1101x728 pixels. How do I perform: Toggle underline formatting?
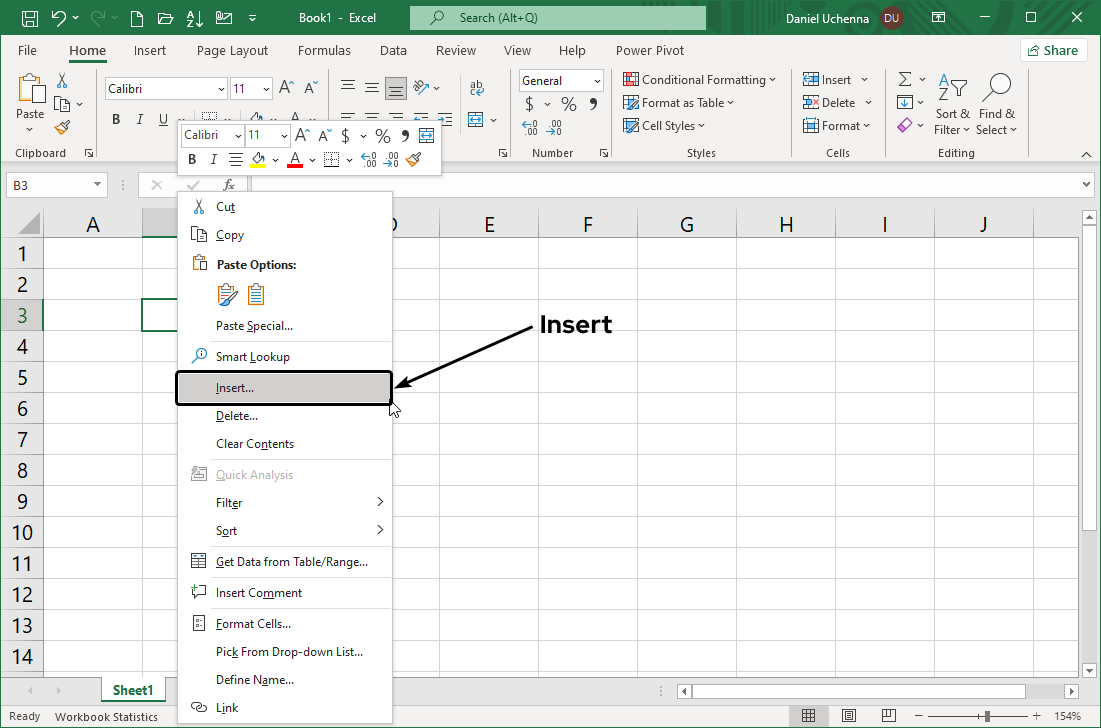click(161, 119)
